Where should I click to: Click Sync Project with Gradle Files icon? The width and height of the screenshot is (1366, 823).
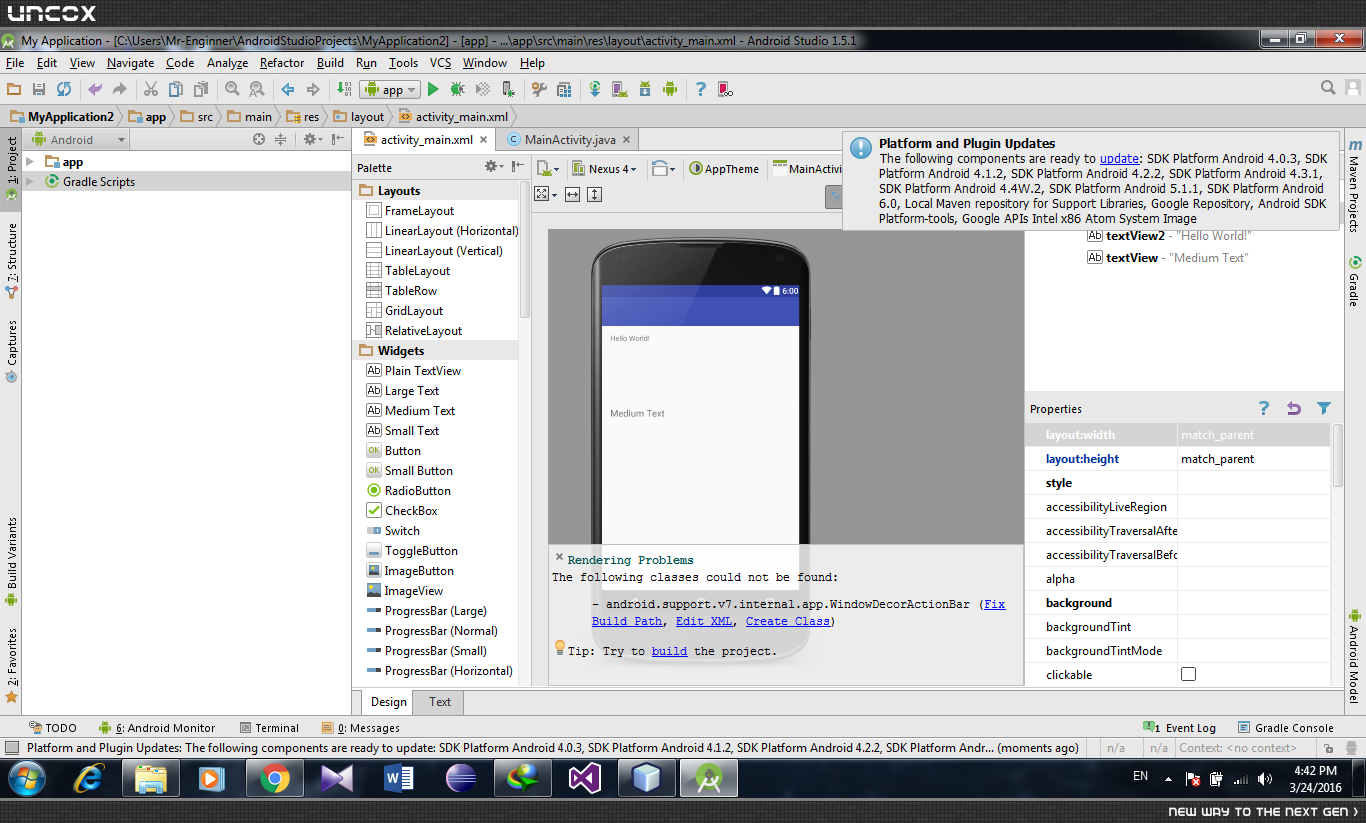click(x=595, y=89)
